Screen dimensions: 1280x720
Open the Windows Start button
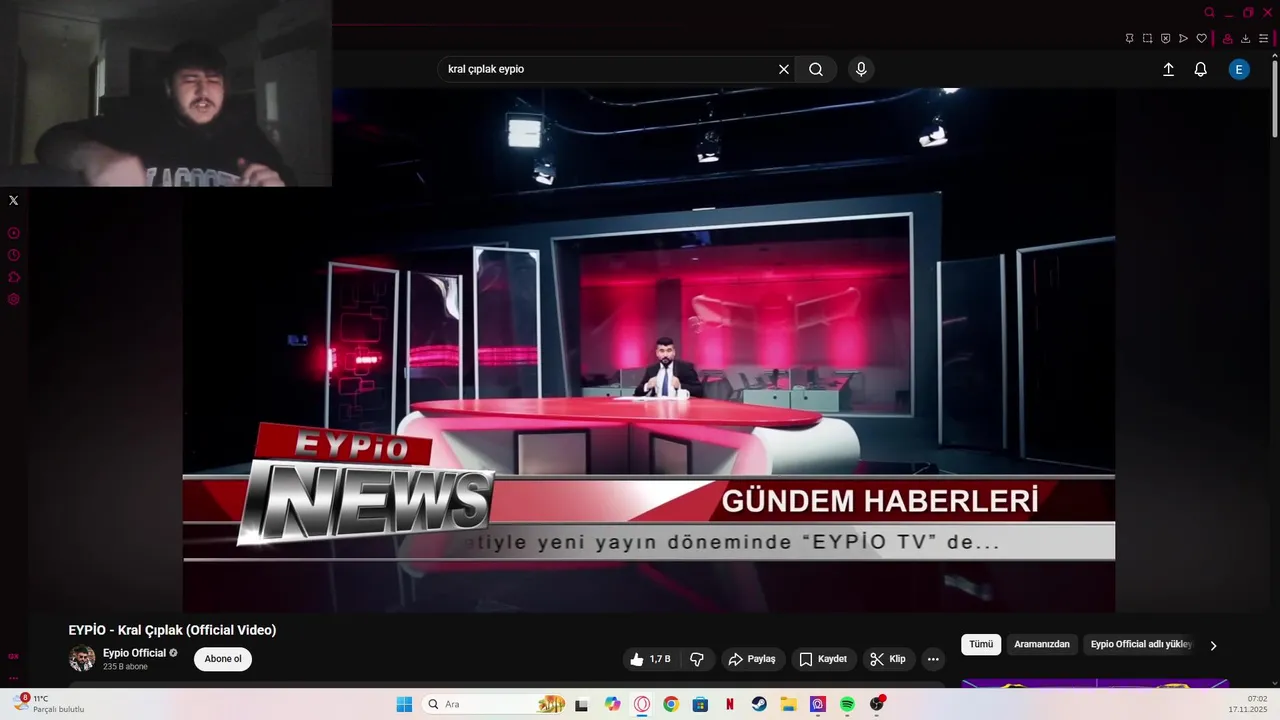pos(404,704)
